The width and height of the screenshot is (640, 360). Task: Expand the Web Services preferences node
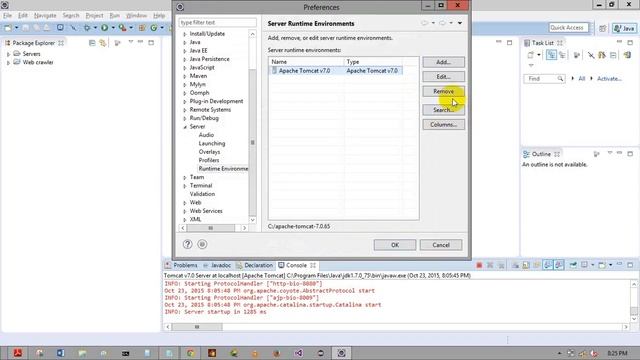[x=185, y=211]
